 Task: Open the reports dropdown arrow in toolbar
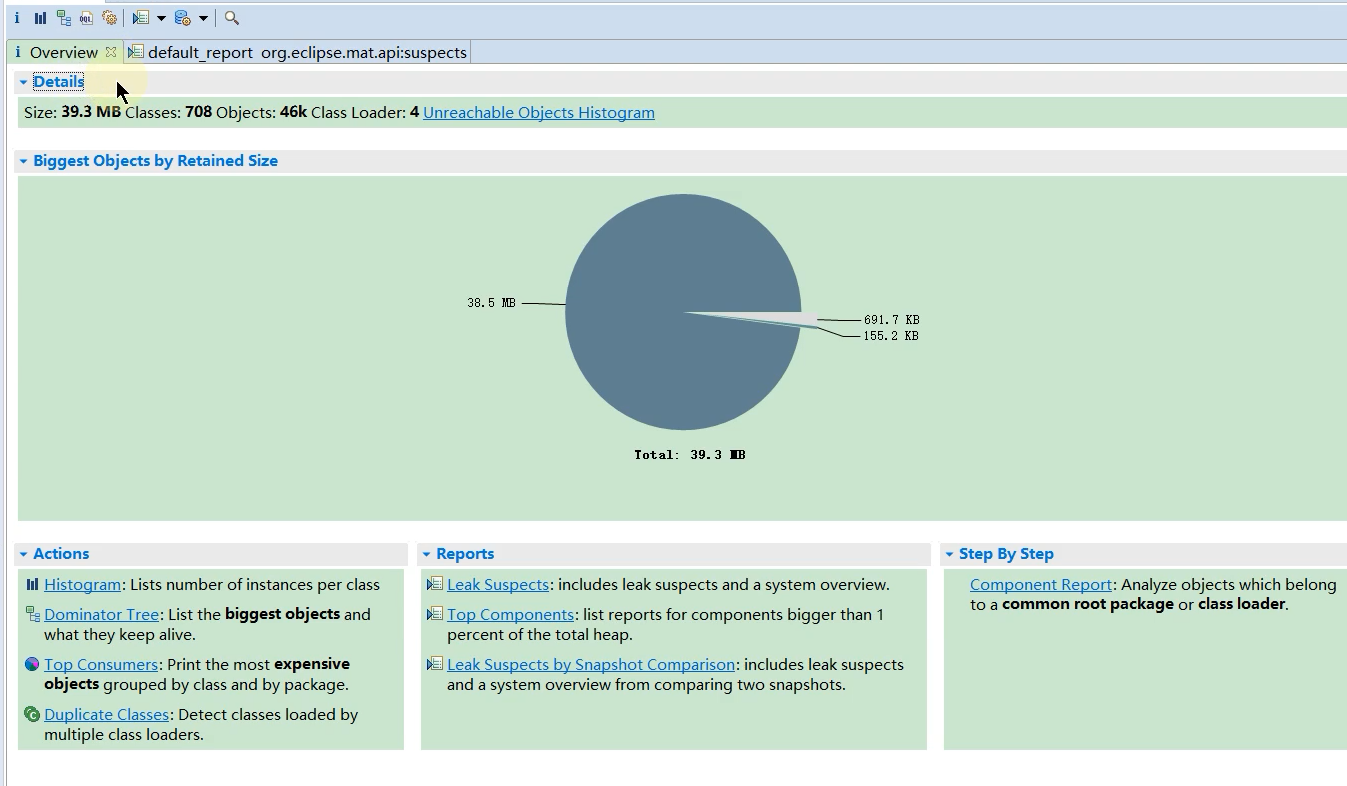point(161,18)
